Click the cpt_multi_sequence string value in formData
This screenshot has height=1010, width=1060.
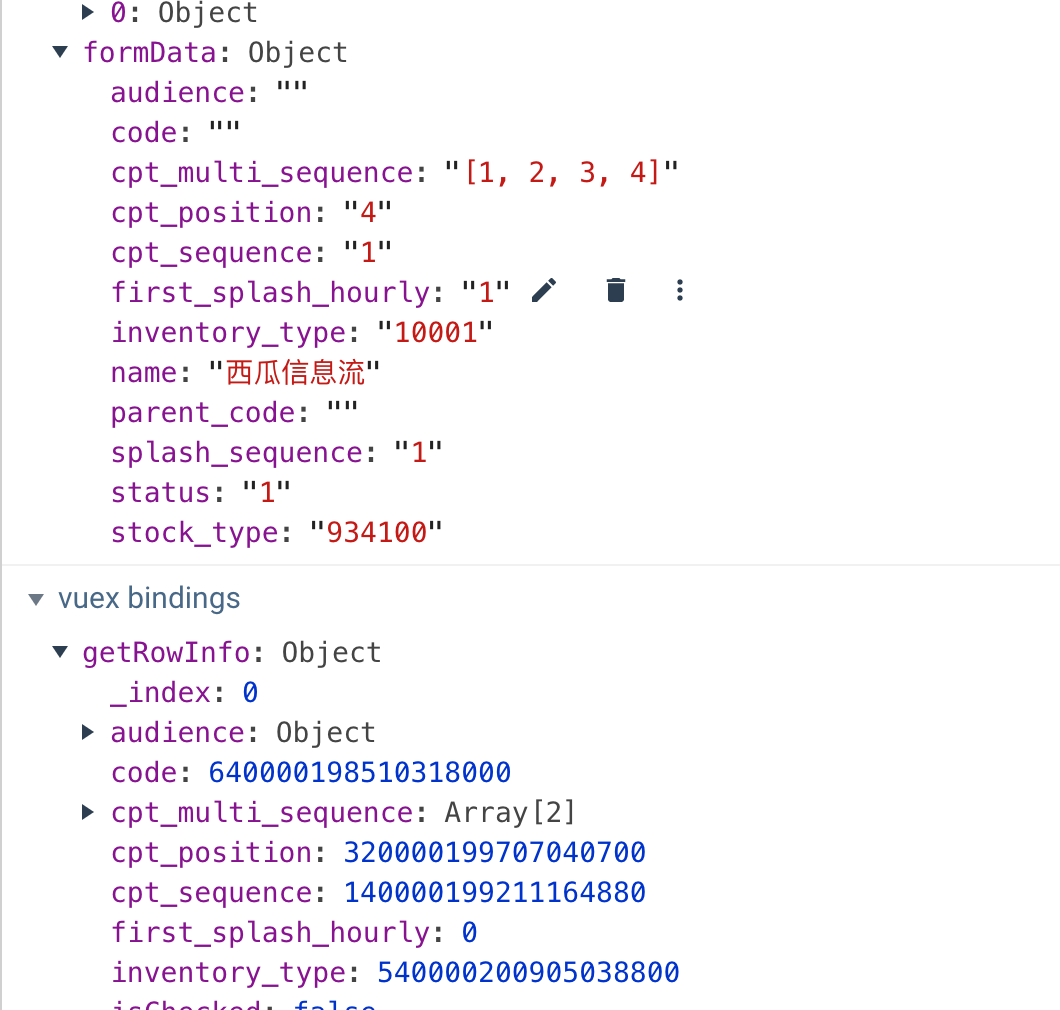pyautogui.click(x=561, y=173)
